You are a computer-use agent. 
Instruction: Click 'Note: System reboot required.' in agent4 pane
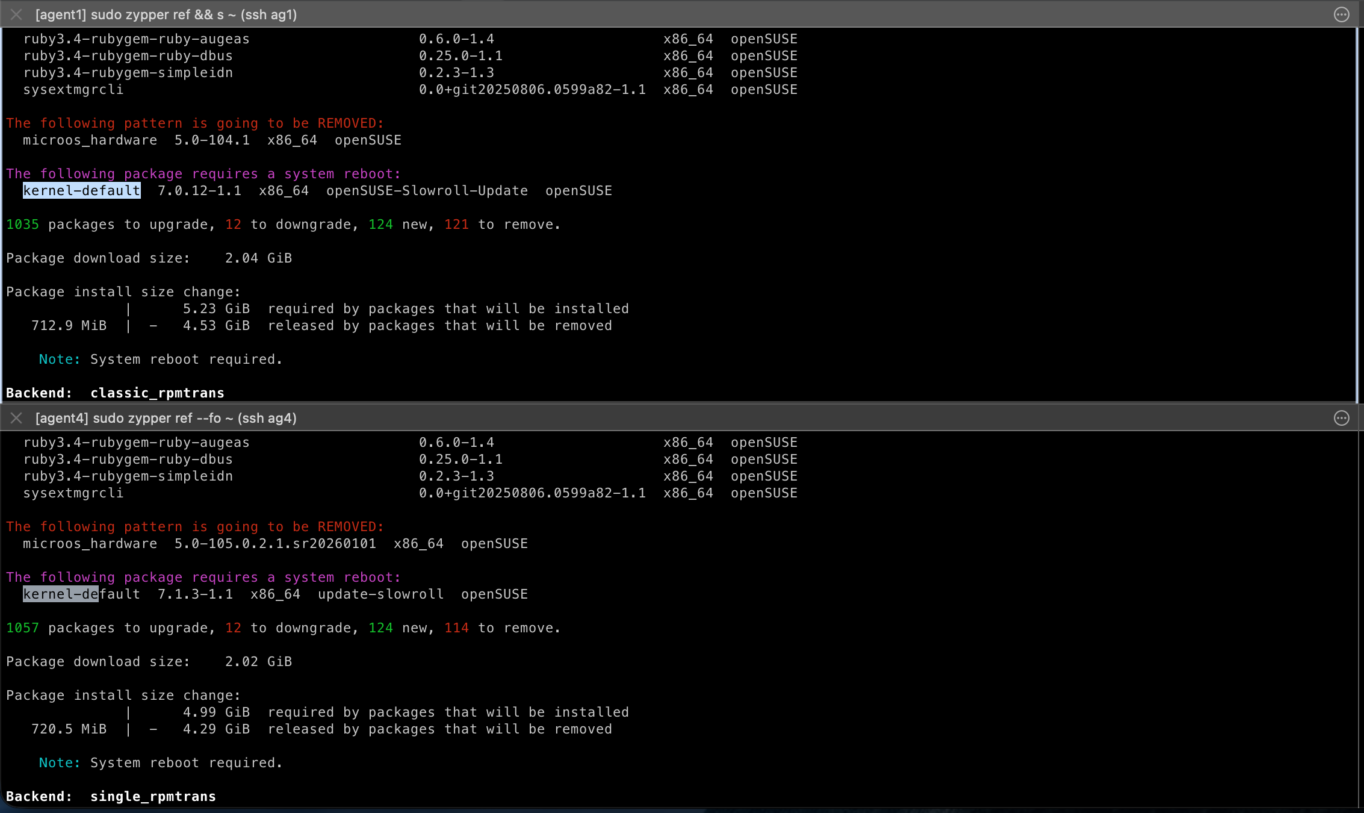click(161, 763)
